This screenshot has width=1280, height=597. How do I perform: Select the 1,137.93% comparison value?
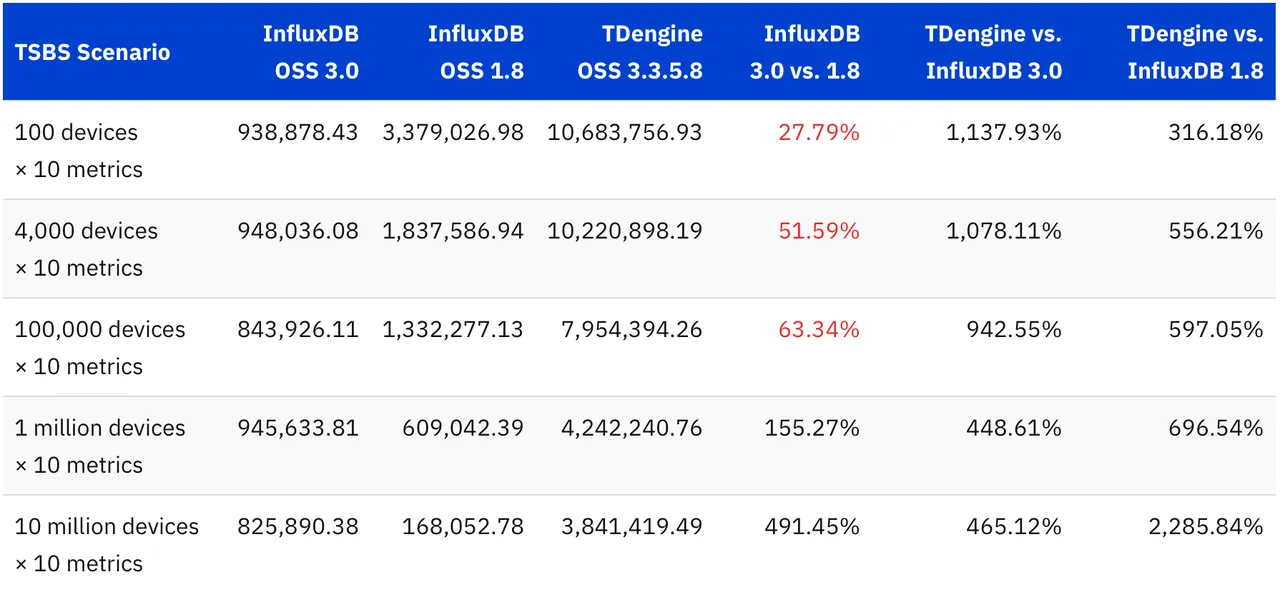[x=1003, y=132]
